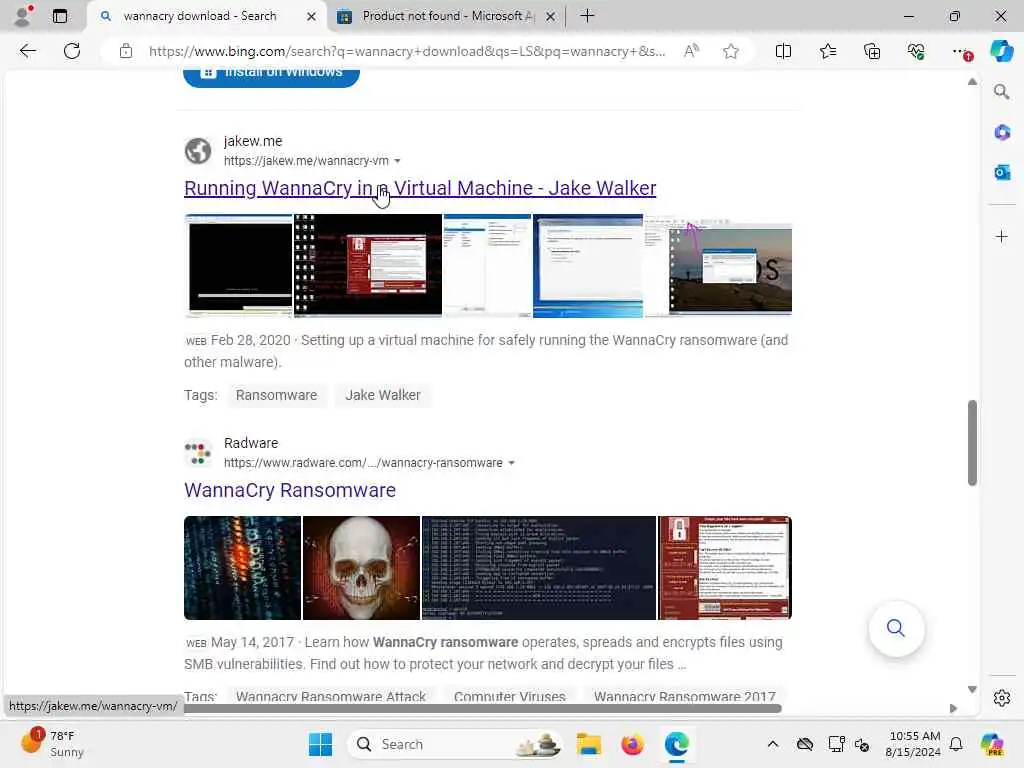Refresh the page
Image resolution: width=1024 pixels, height=768 pixels.
click(72, 51)
